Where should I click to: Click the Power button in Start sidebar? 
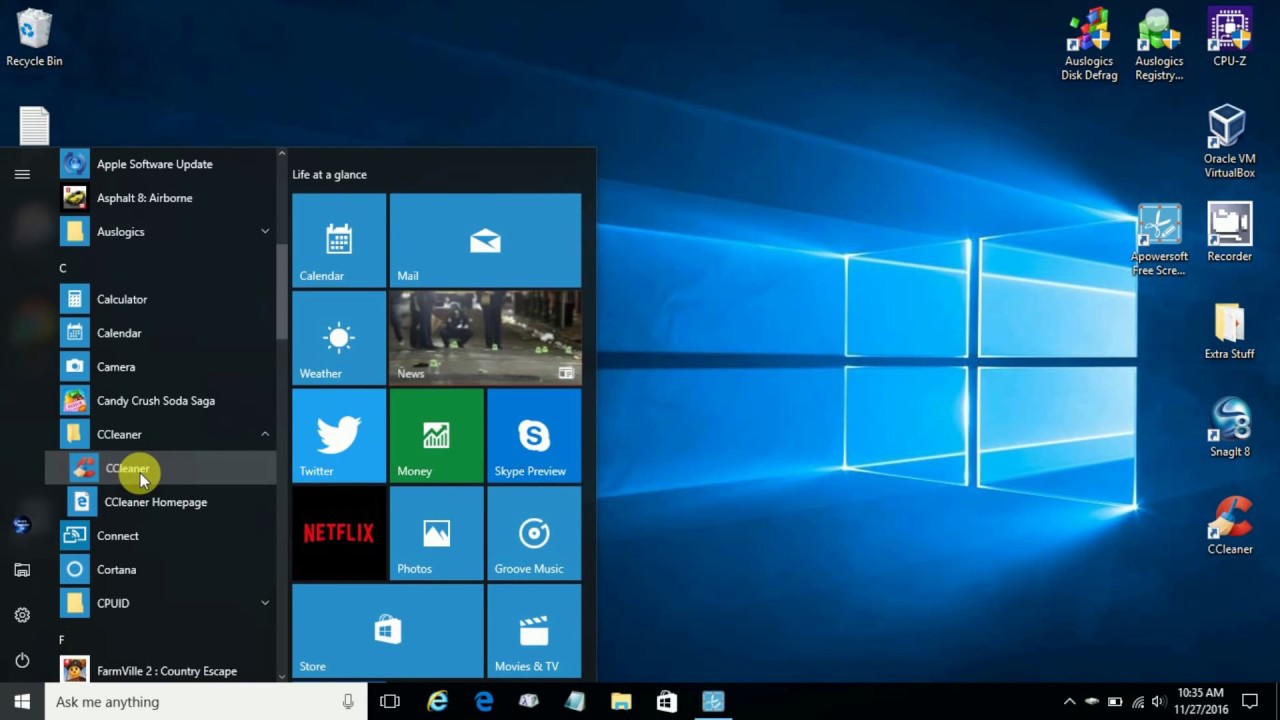(x=22, y=660)
